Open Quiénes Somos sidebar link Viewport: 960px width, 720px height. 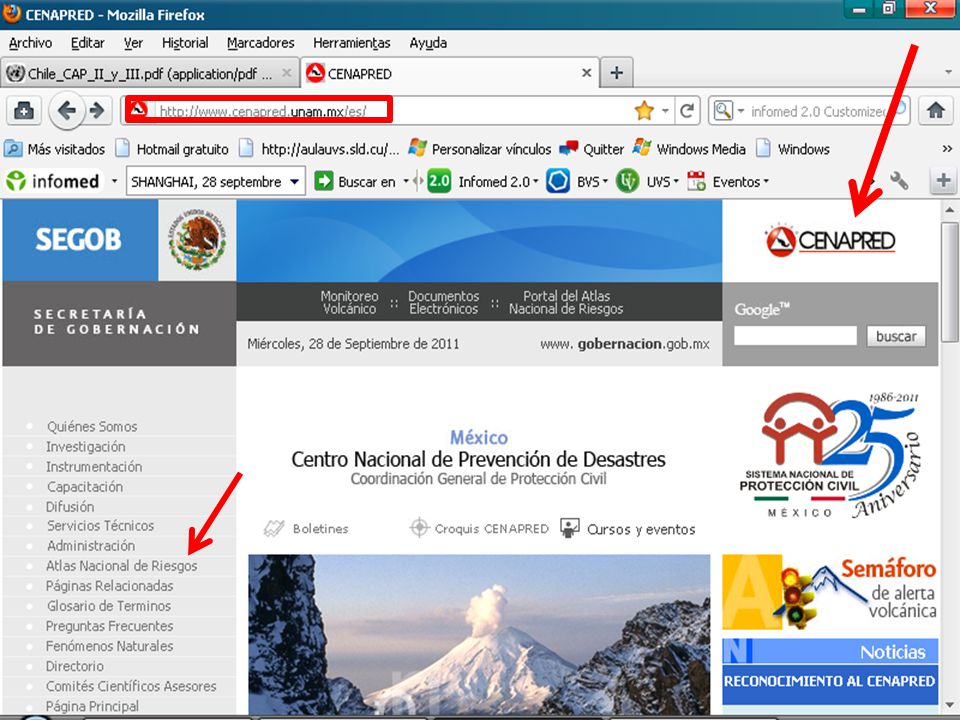click(92, 426)
